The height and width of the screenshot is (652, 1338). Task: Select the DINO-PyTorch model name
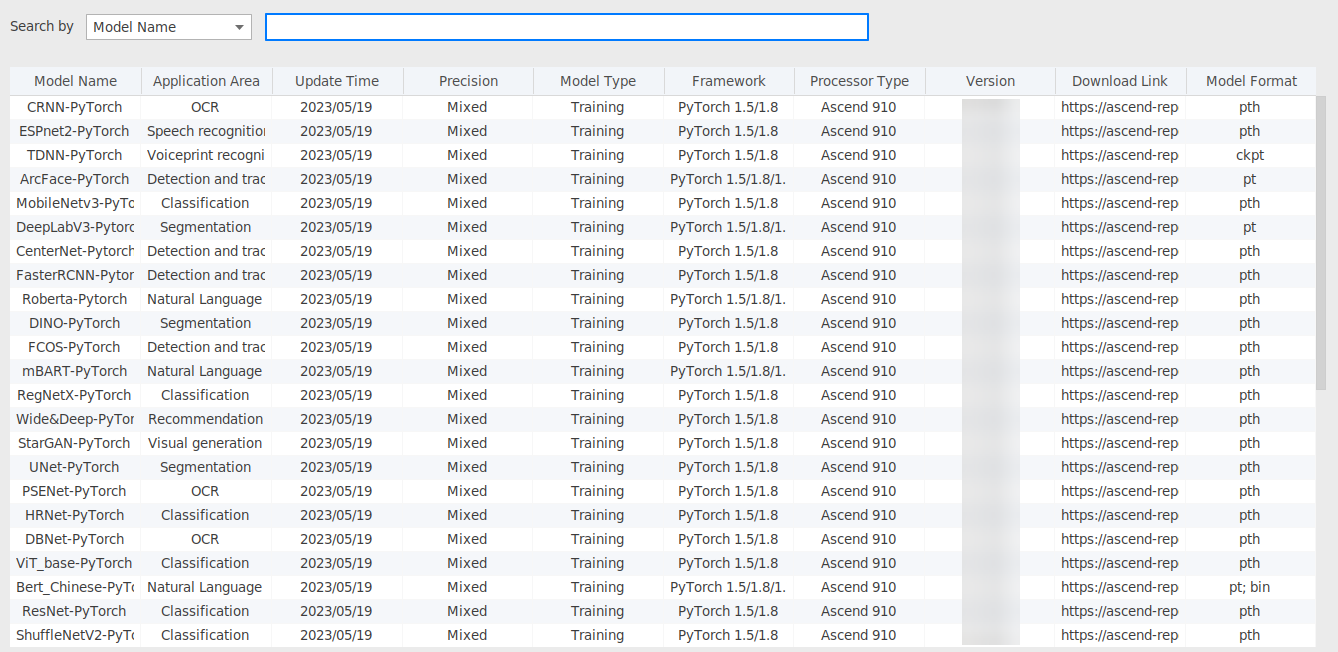tap(75, 323)
